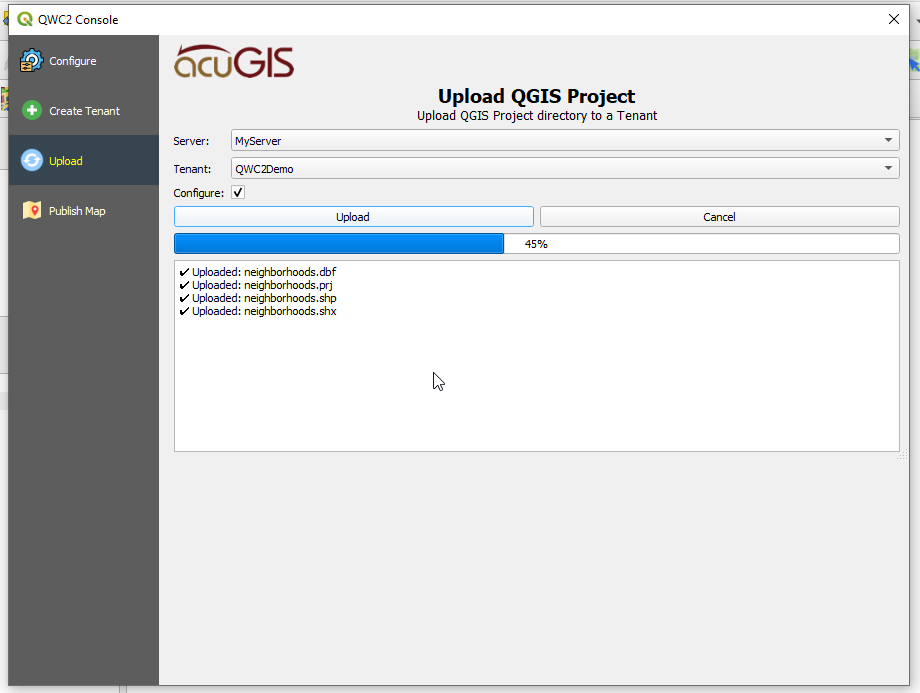Click checkmark beside neighborhoods.prj

coord(184,285)
